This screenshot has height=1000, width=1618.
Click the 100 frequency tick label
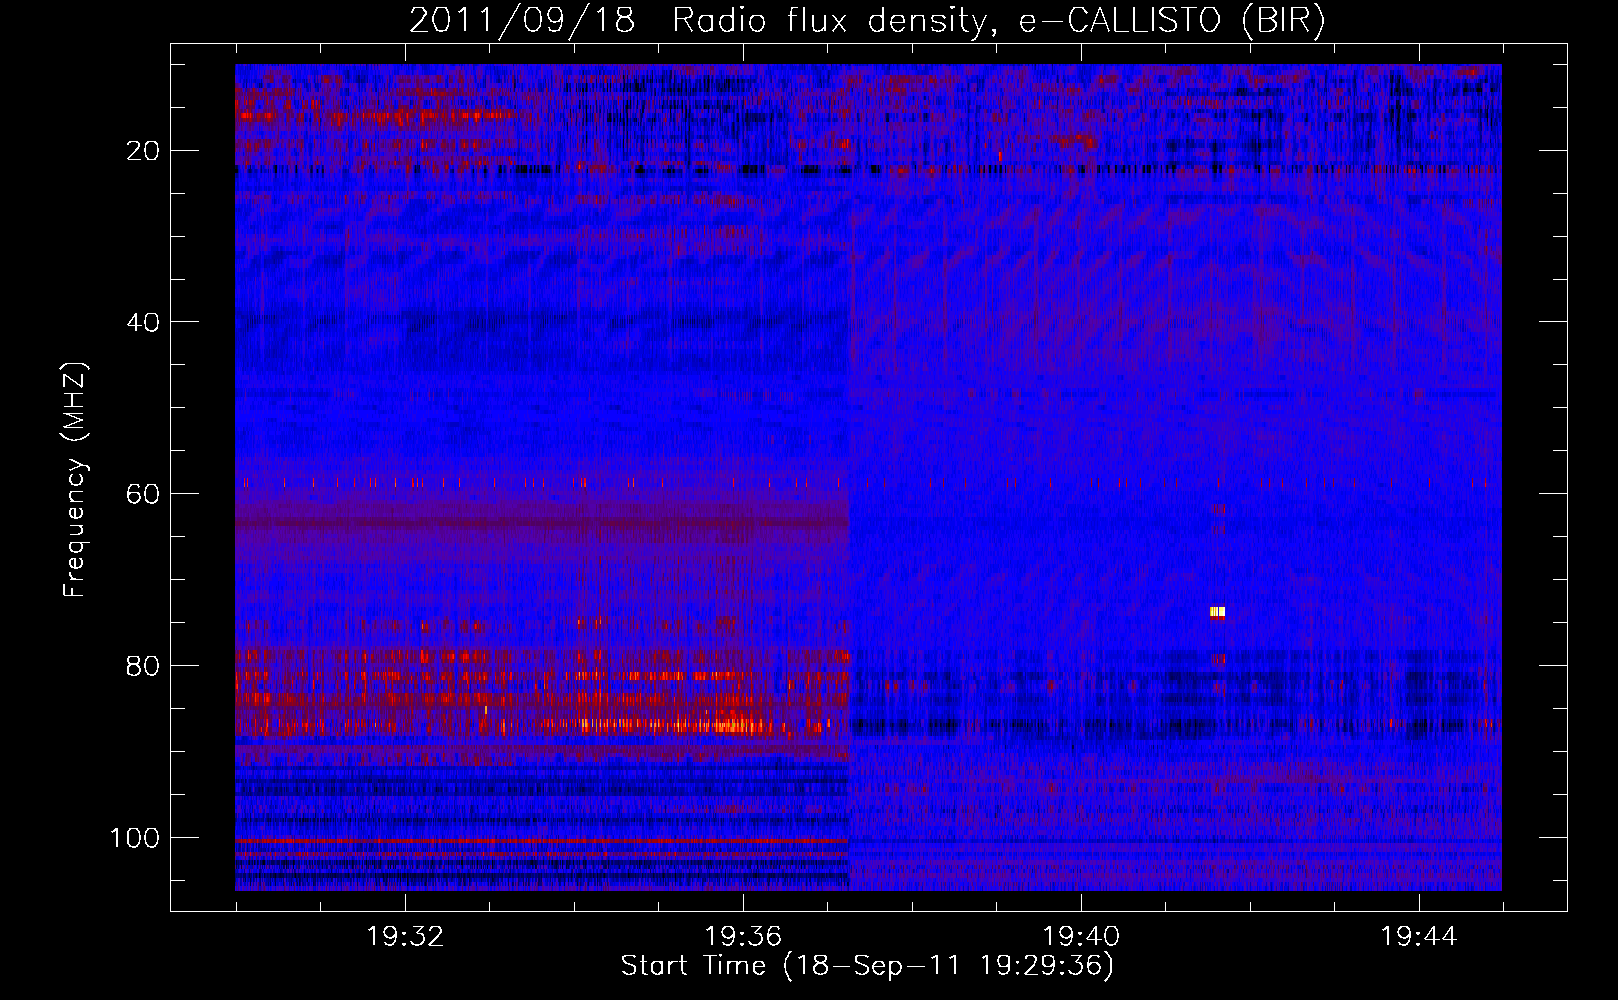click(135, 838)
